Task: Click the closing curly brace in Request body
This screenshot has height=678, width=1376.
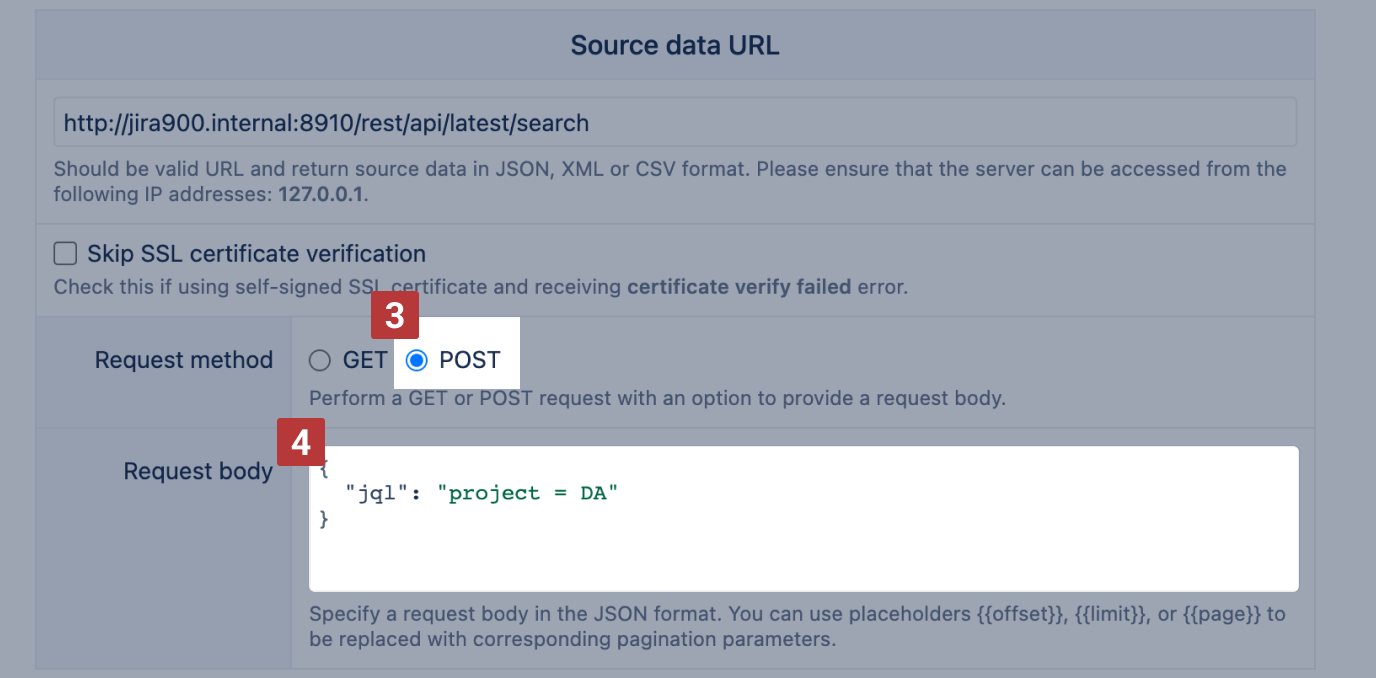Action: [x=323, y=518]
